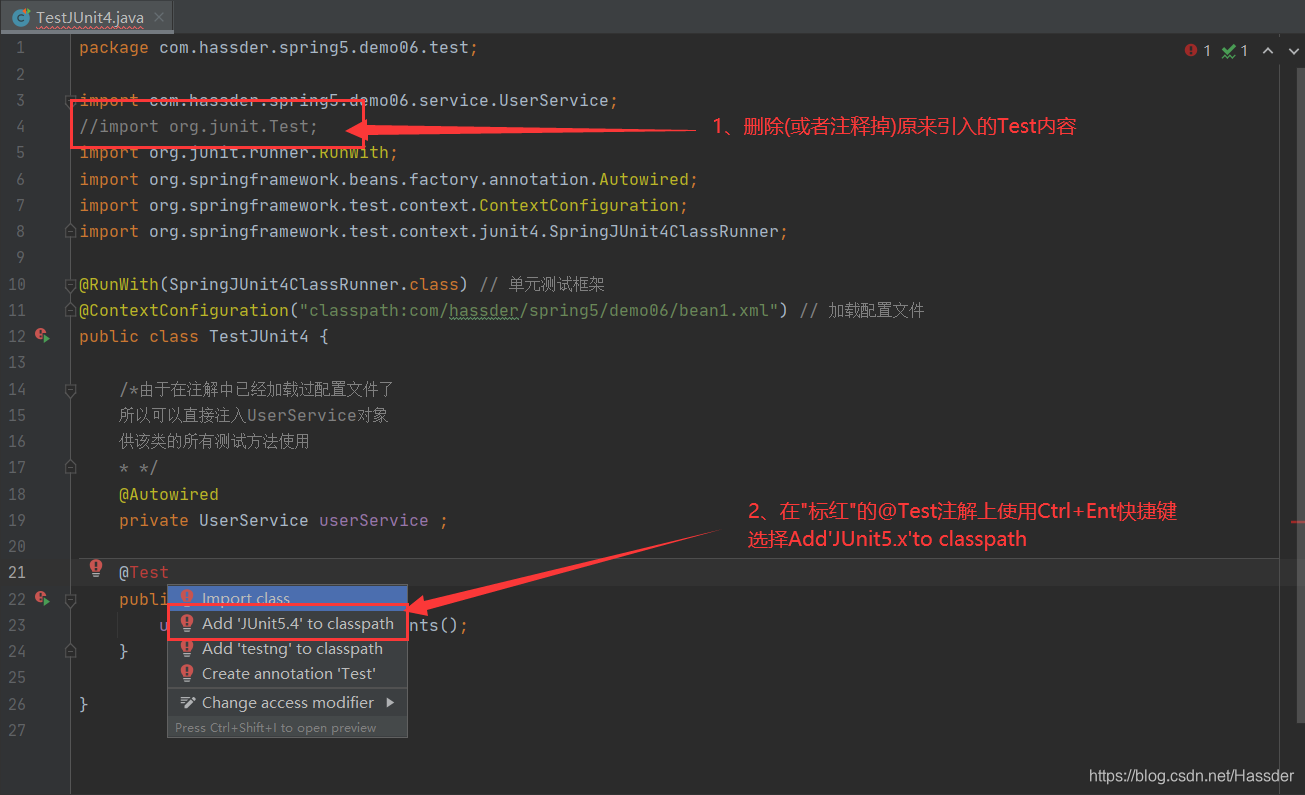Click the 'private UserService userService' field
The height and width of the screenshot is (795, 1305).
283,520
